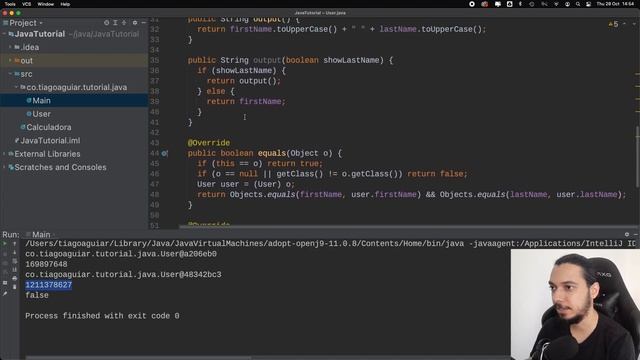Expand External Libraries node
Viewport: 640px width, 360px height.
(x=4, y=154)
